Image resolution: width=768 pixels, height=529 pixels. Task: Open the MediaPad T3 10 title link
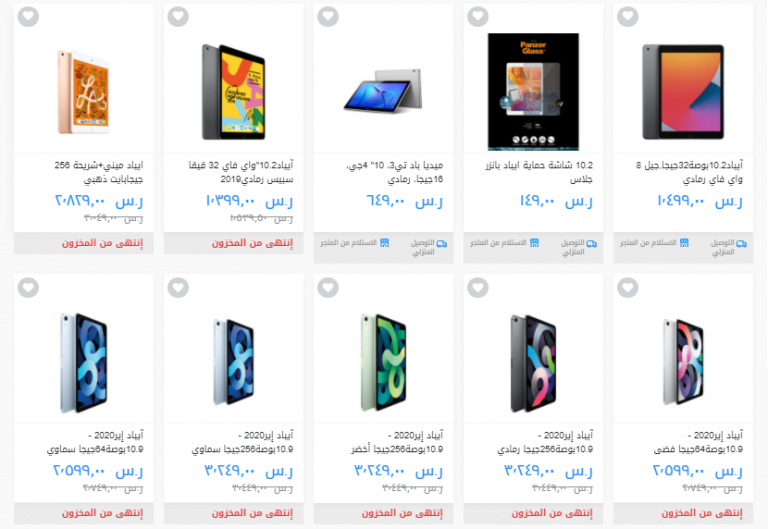[x=395, y=172]
